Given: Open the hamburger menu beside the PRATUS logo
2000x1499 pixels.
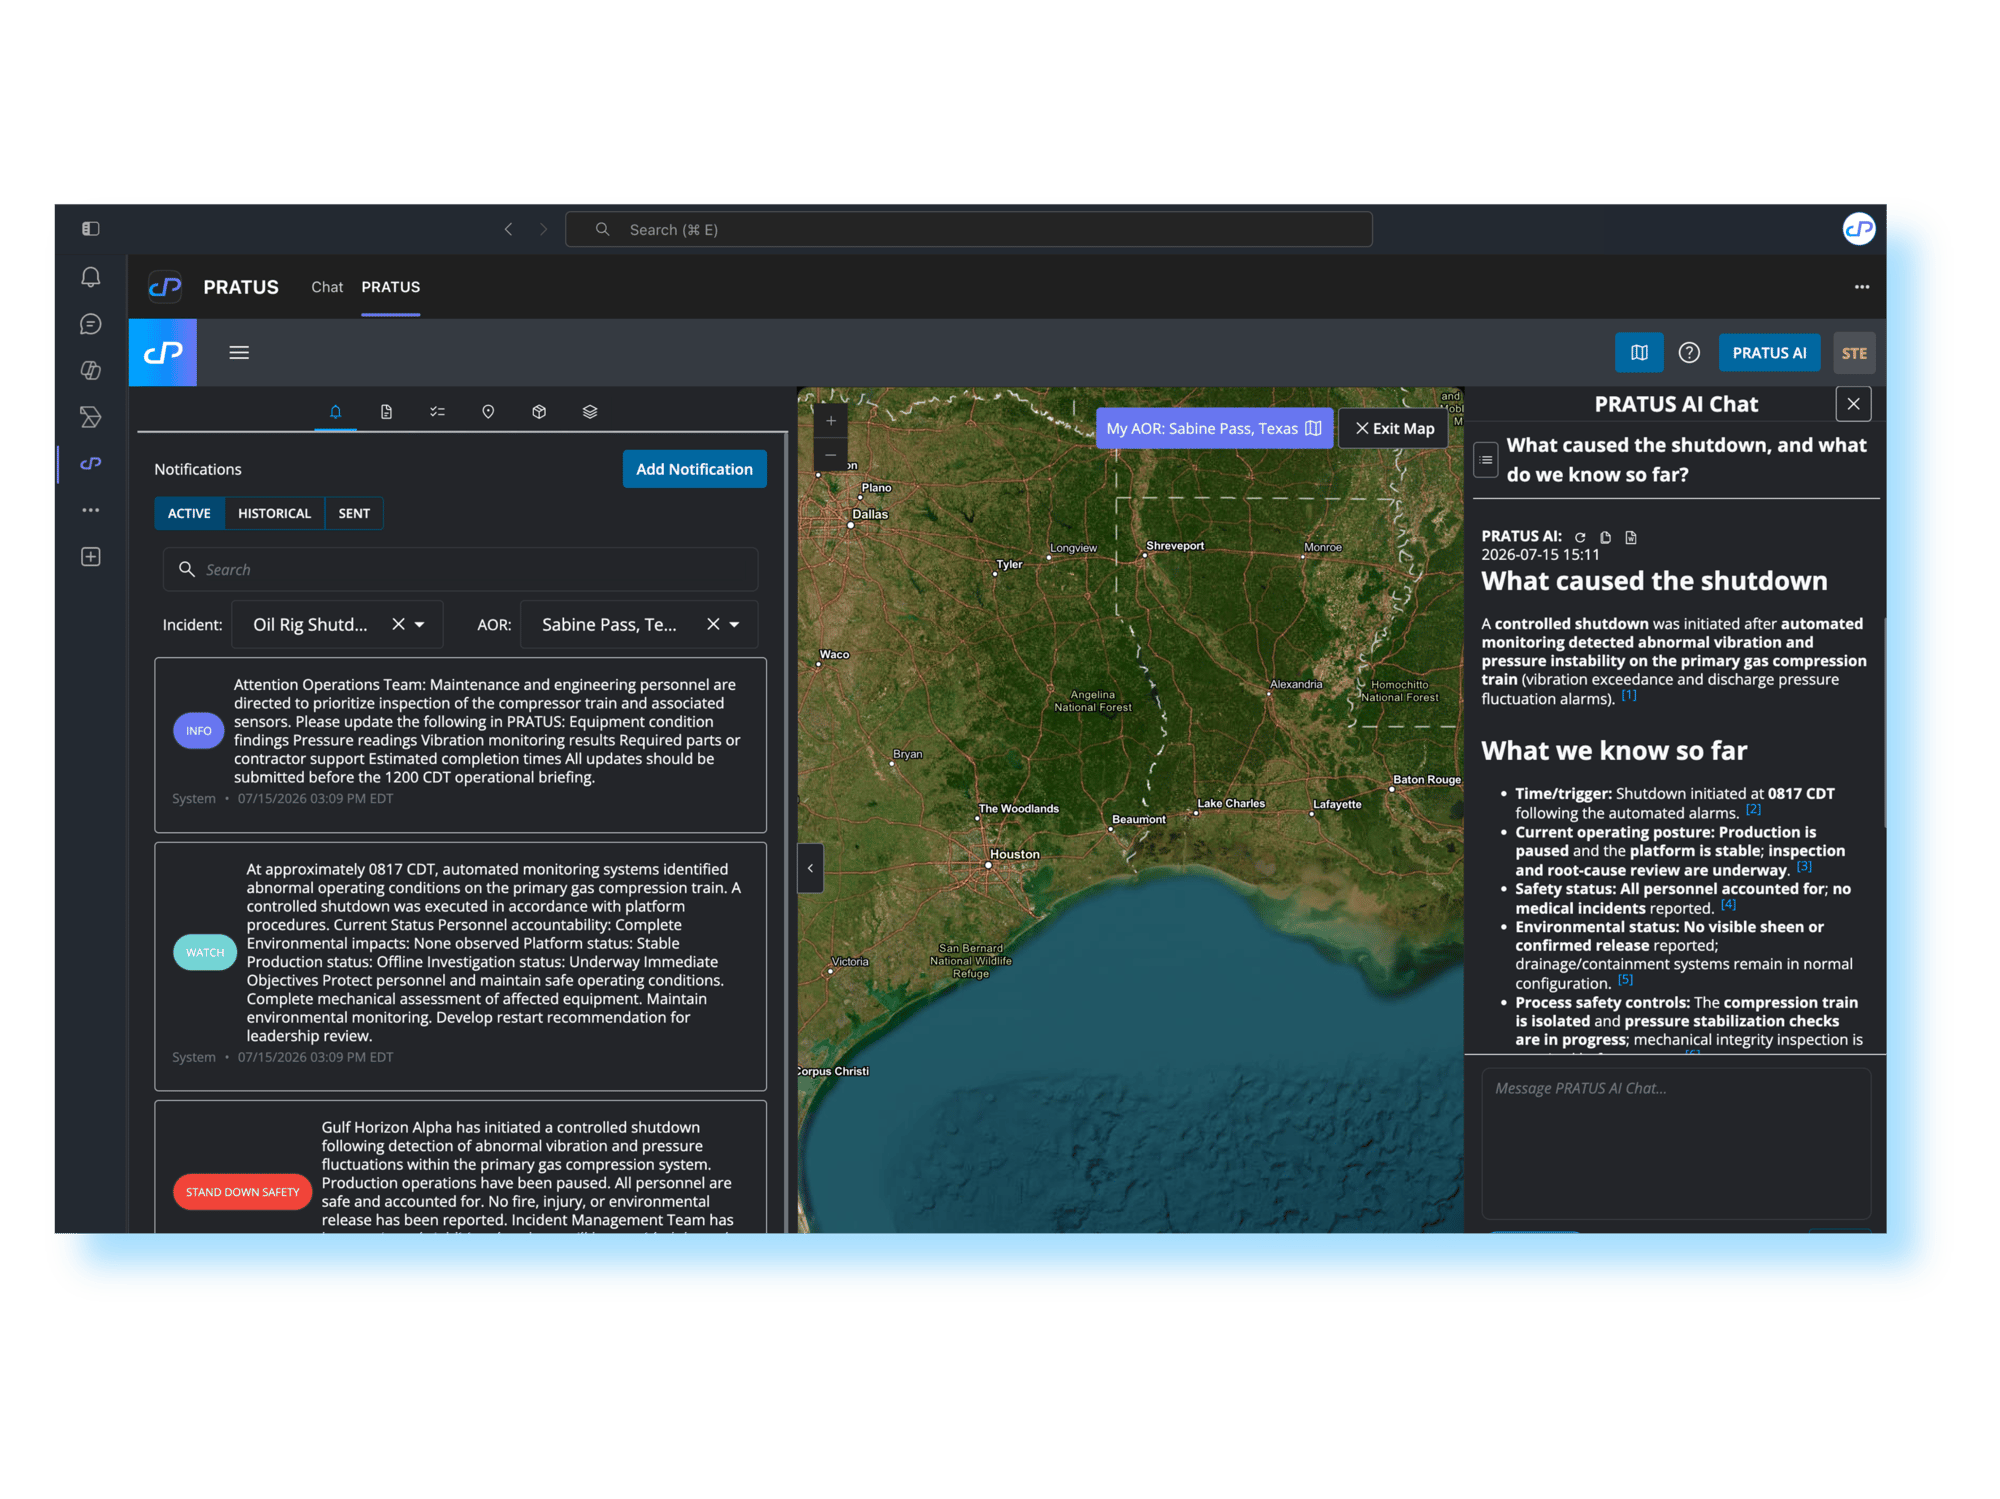Looking at the screenshot, I should [239, 352].
